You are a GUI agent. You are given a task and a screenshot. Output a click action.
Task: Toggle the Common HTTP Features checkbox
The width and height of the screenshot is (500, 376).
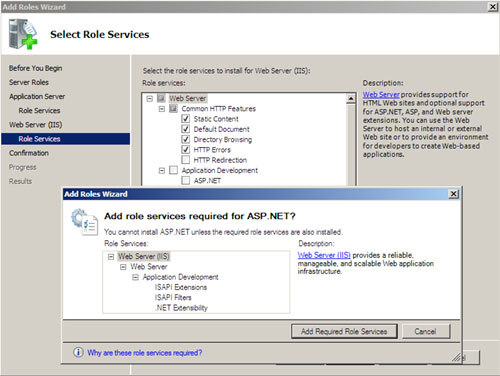[173, 109]
